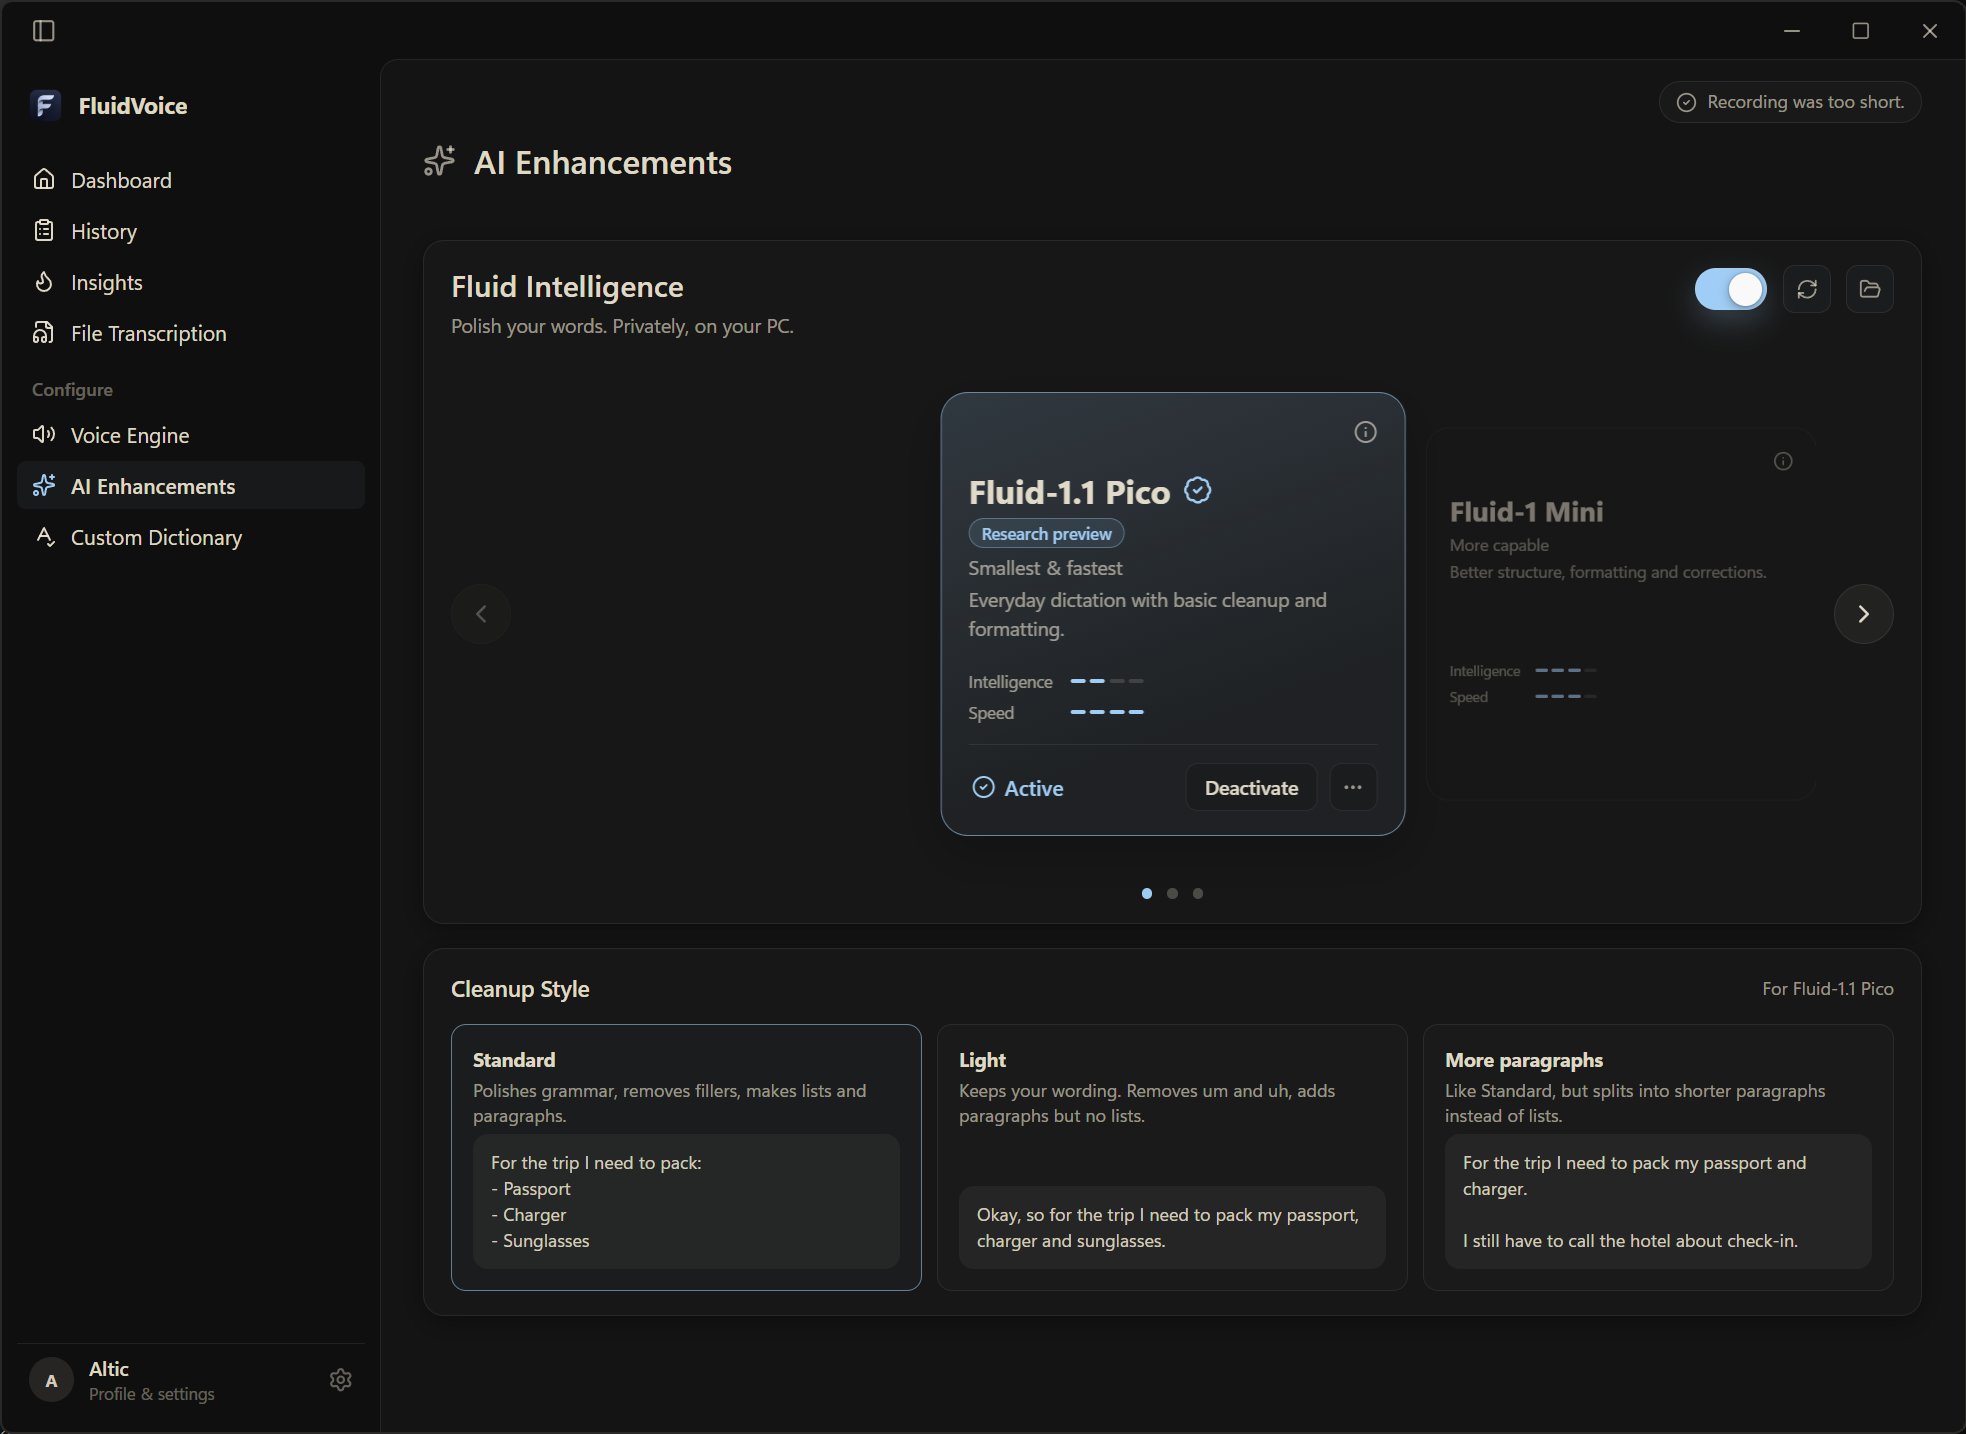Deactivate the Fluid-1.1 Pico model
This screenshot has height=1434, width=1966.
coord(1251,788)
